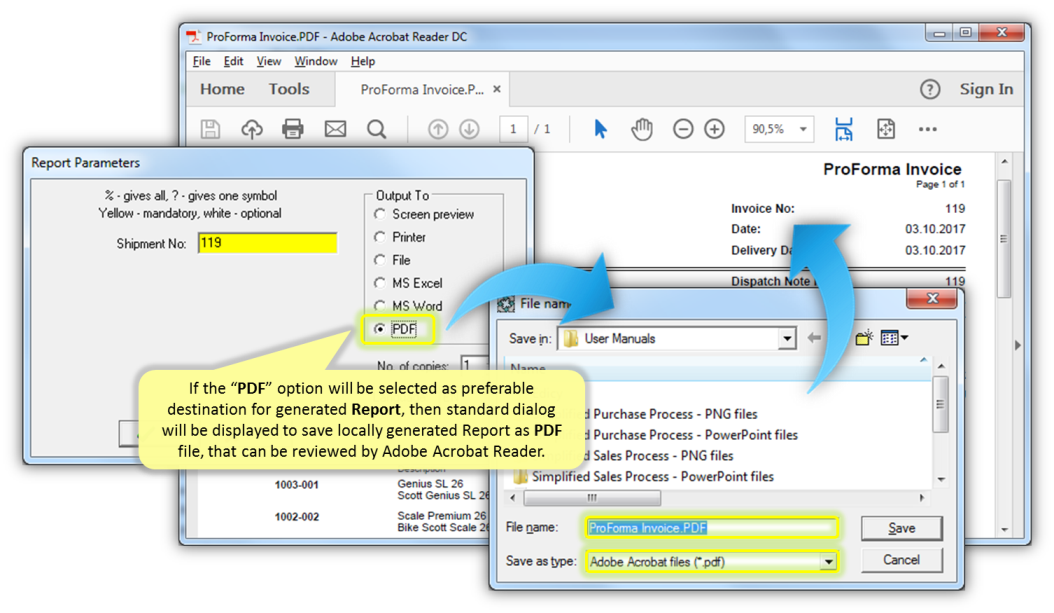The width and height of the screenshot is (1054, 613).
Task: Close the ProForma Invoice document tab
Action: [497, 89]
